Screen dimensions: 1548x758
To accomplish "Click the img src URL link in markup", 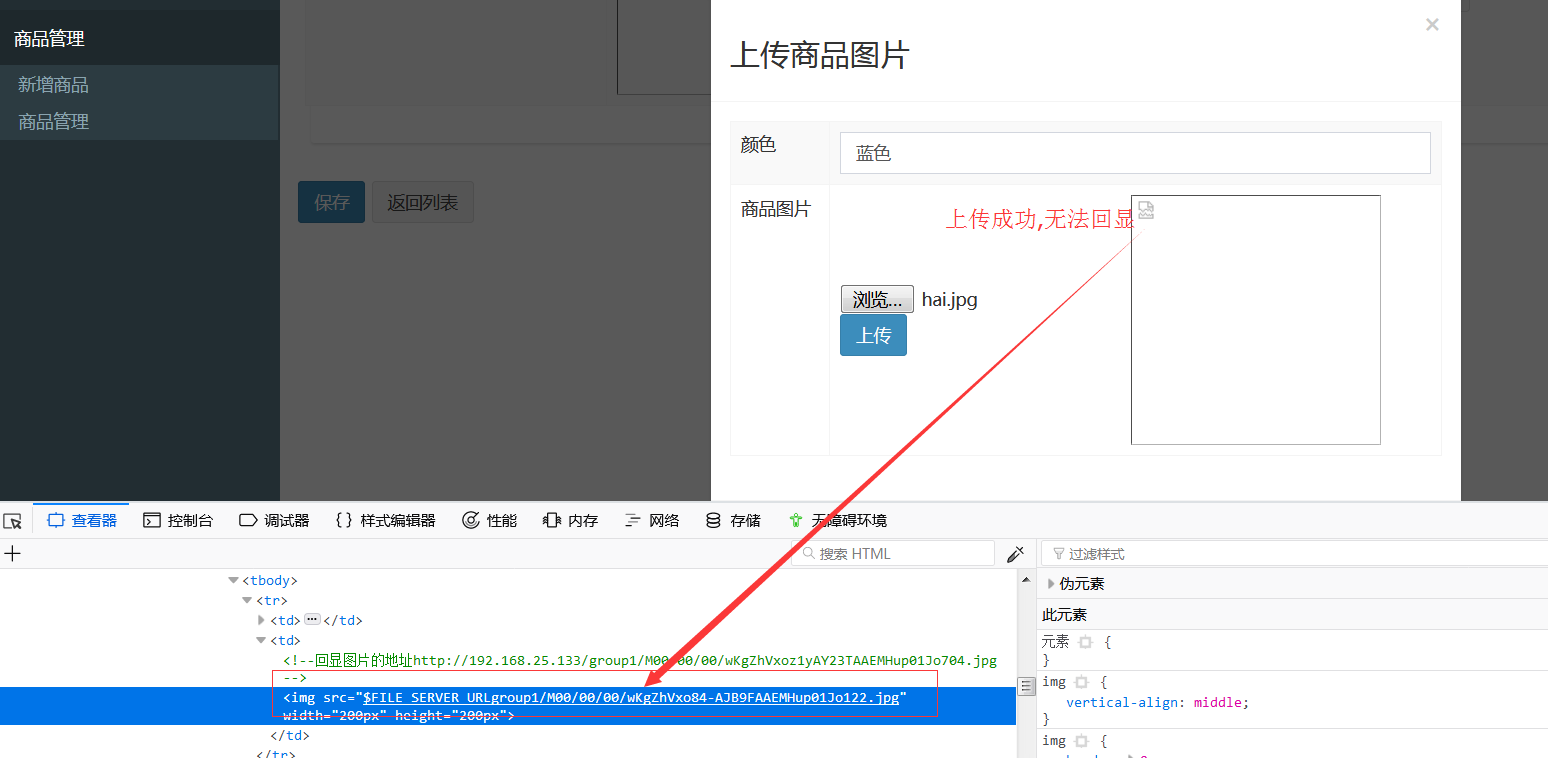I will [x=631, y=697].
